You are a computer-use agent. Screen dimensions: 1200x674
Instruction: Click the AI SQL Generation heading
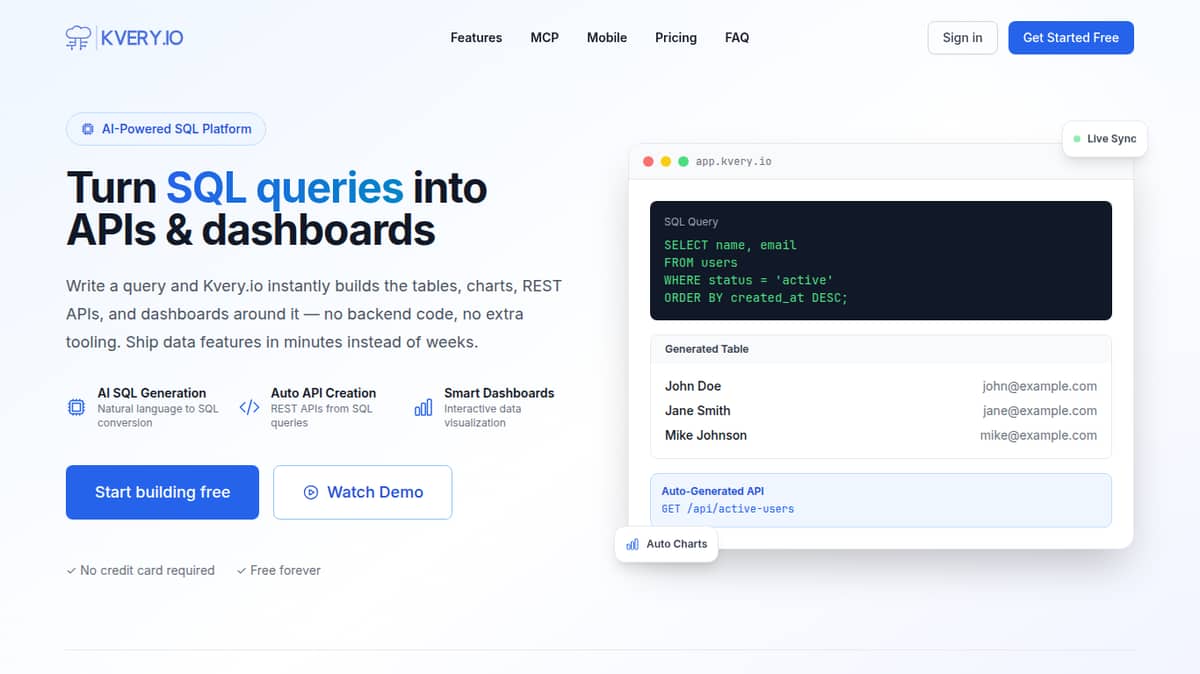[152, 393]
